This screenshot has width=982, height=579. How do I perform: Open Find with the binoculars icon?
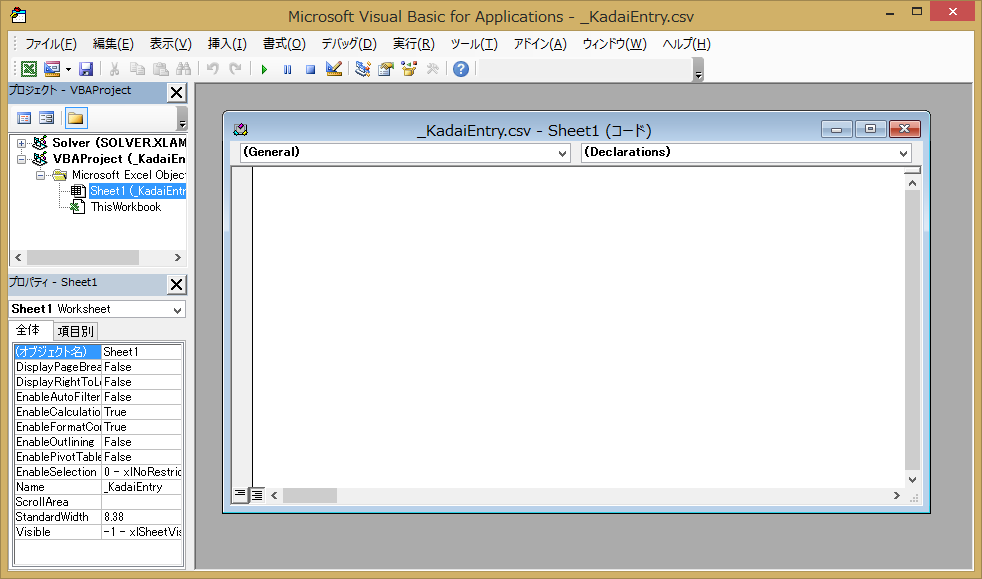183,69
